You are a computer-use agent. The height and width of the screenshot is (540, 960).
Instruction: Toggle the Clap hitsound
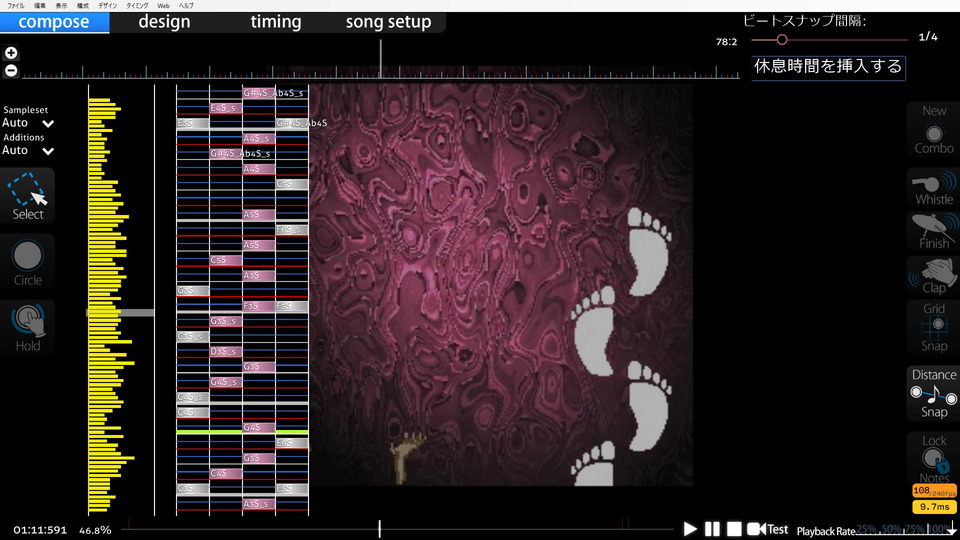pyautogui.click(x=934, y=276)
